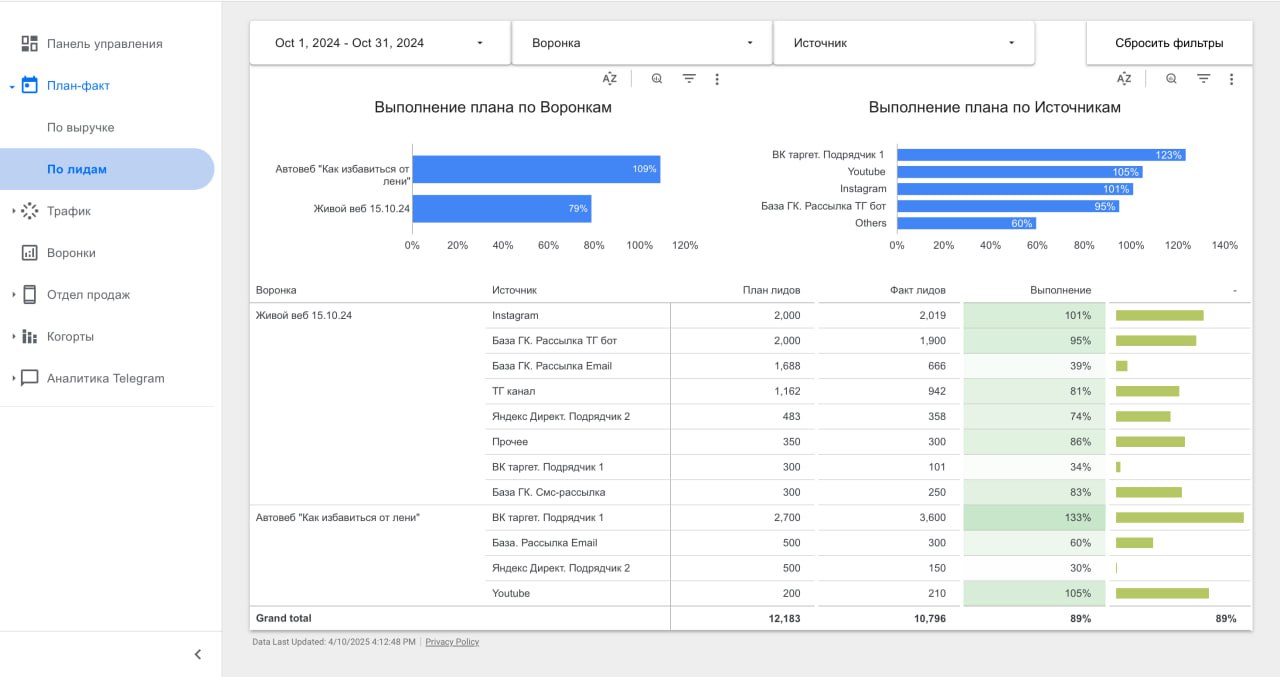Open three-dot menu on Источникам chart
This screenshot has width=1280, height=677.
[1232, 79]
